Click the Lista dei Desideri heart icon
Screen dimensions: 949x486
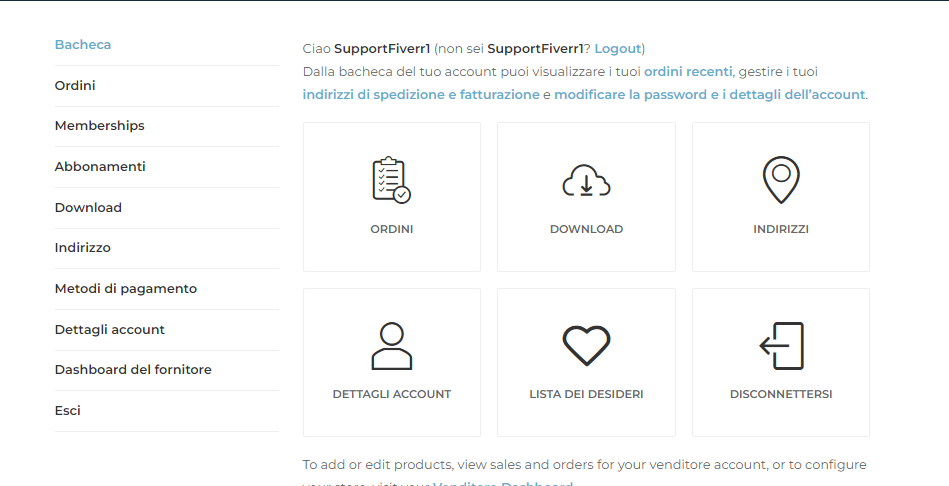586,346
